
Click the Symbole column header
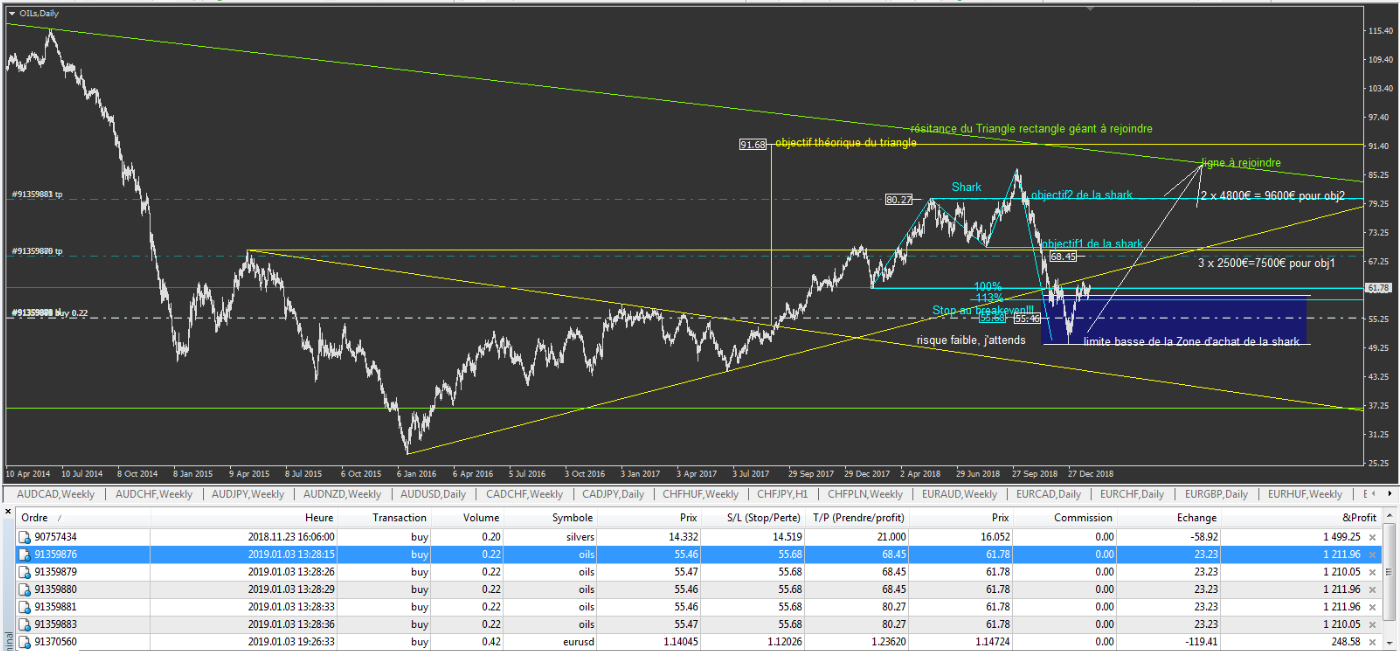click(572, 517)
